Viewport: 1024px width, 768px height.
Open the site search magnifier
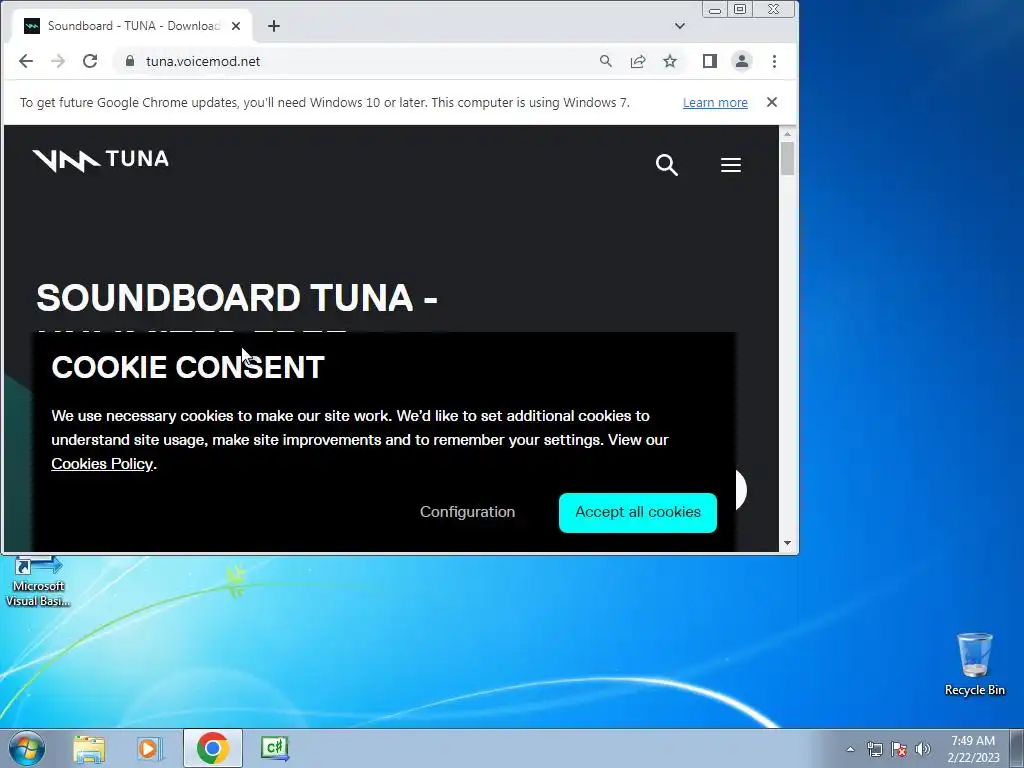(667, 165)
